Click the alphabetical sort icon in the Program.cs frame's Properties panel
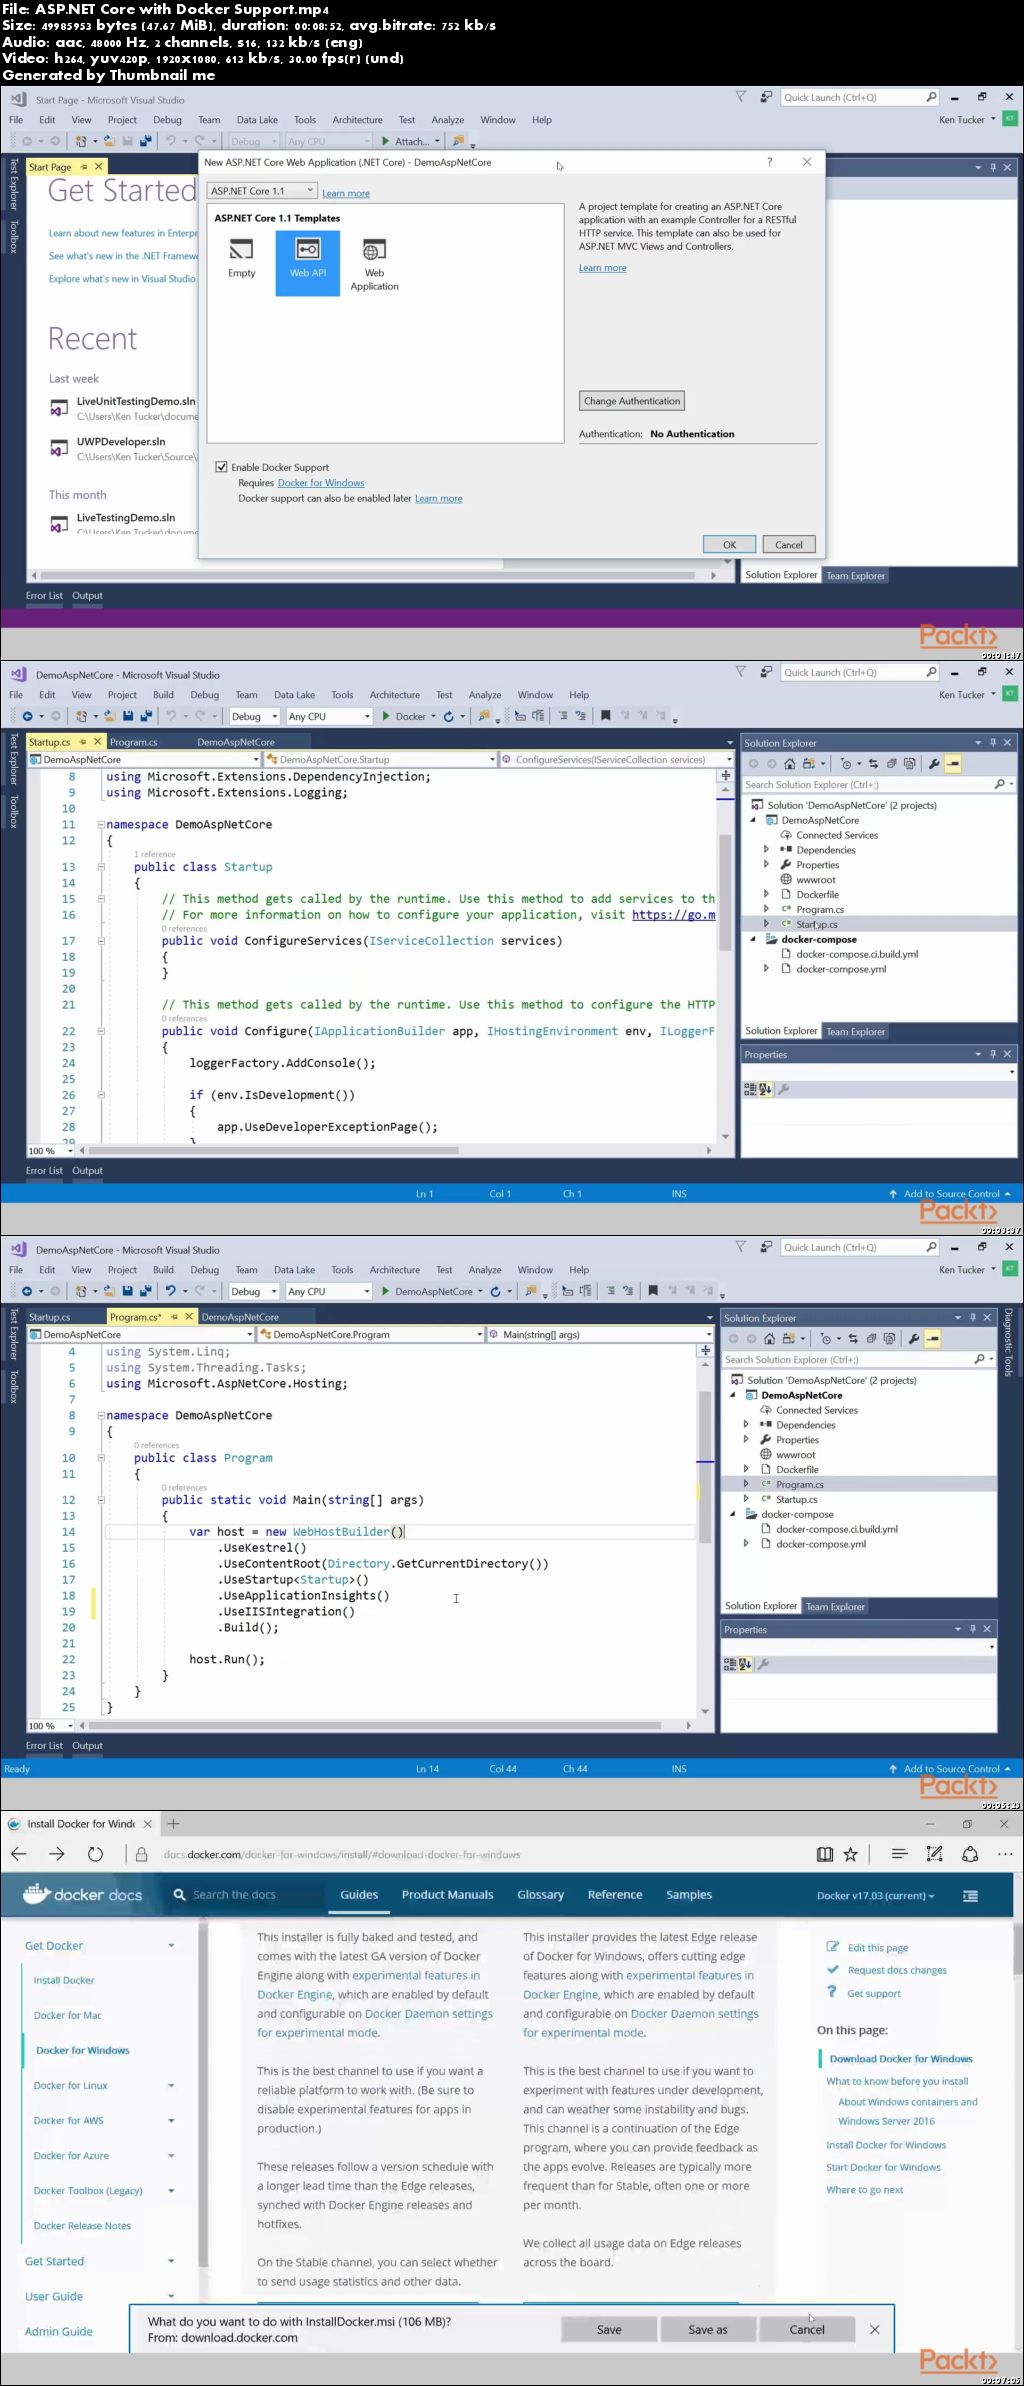 [745, 1664]
